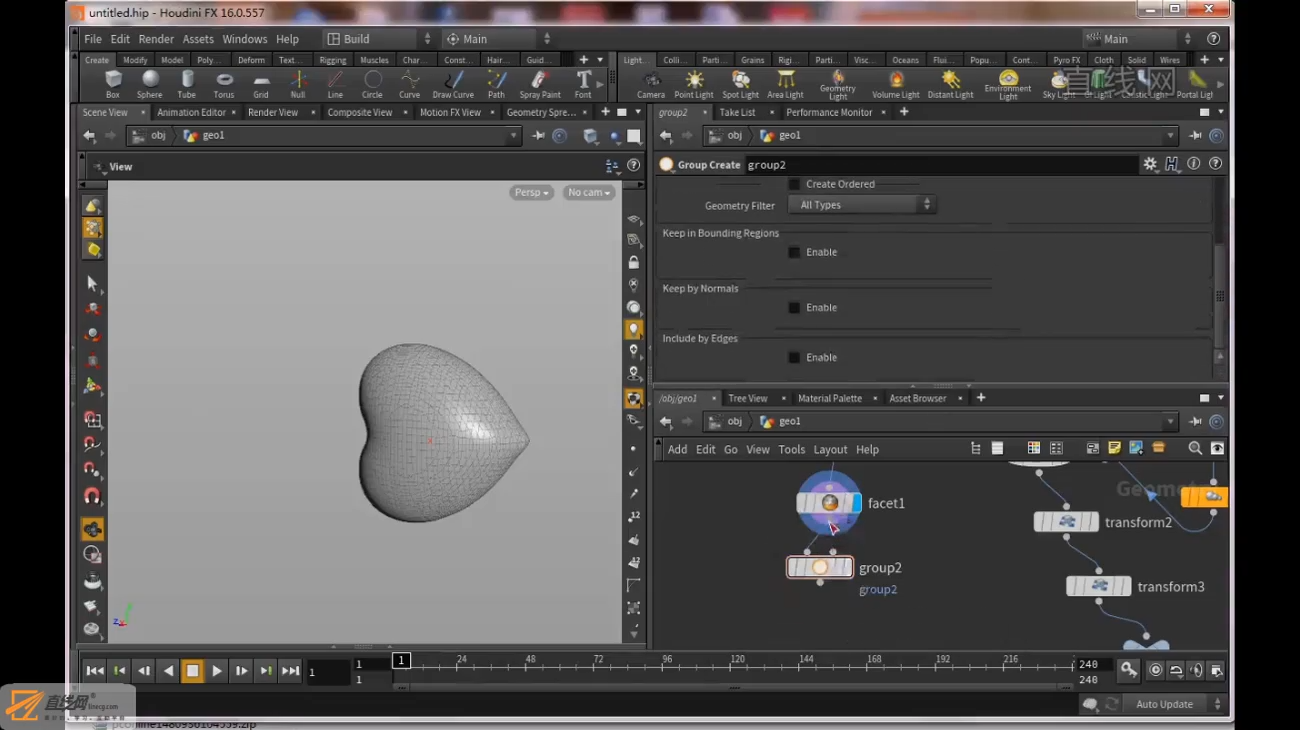The width and height of the screenshot is (1300, 730).
Task: Click the geo1 path button in network editor
Action: click(781, 422)
